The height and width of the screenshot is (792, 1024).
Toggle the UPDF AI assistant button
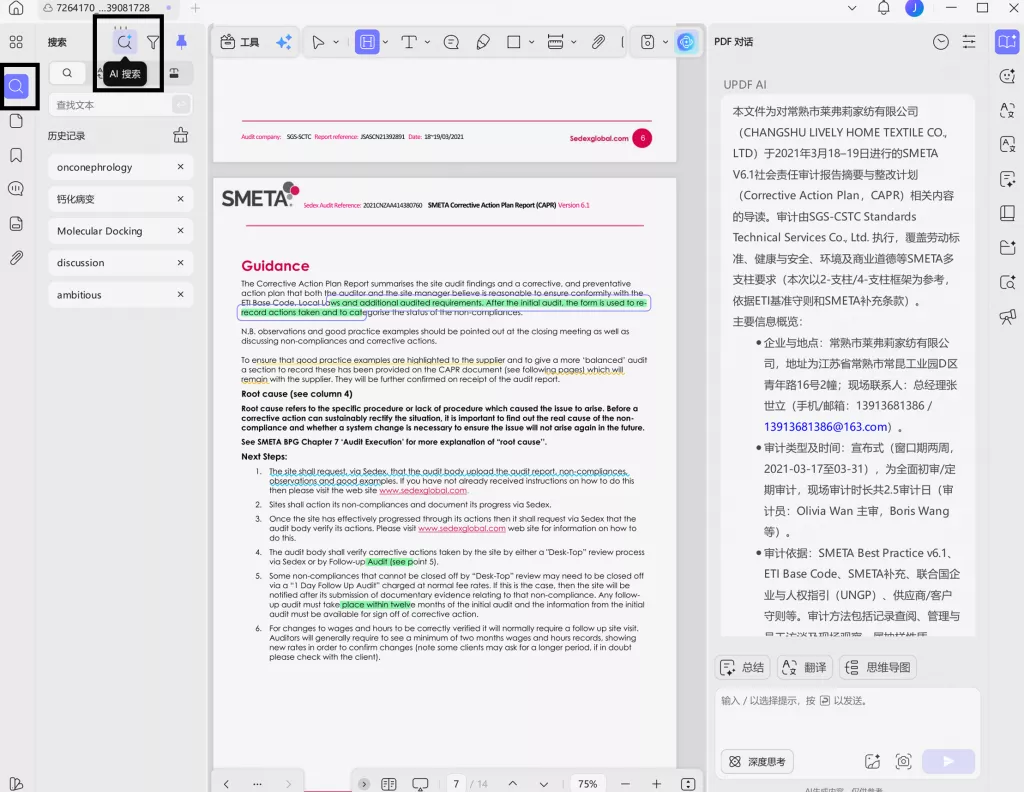686,42
